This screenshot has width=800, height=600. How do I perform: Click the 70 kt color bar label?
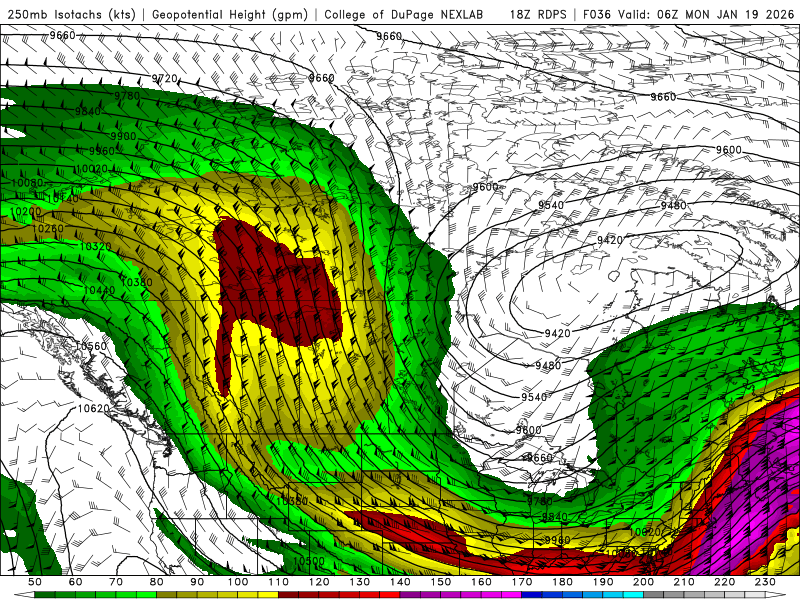pos(116,582)
